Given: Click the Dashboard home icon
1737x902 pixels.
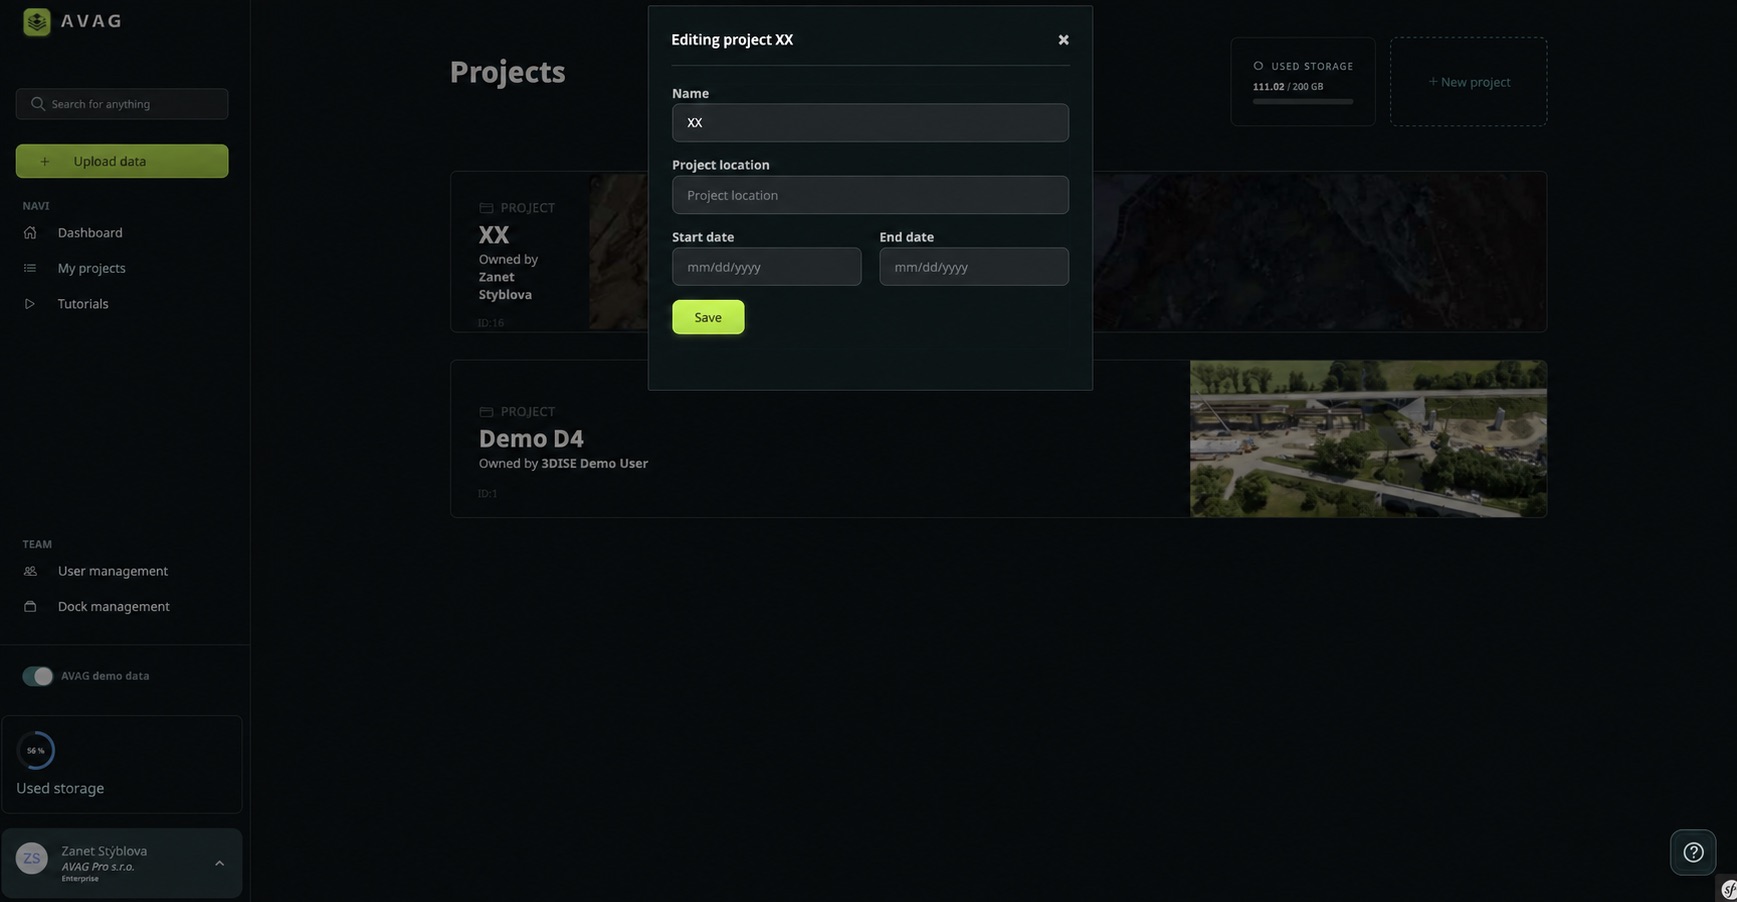Looking at the screenshot, I should coord(30,233).
